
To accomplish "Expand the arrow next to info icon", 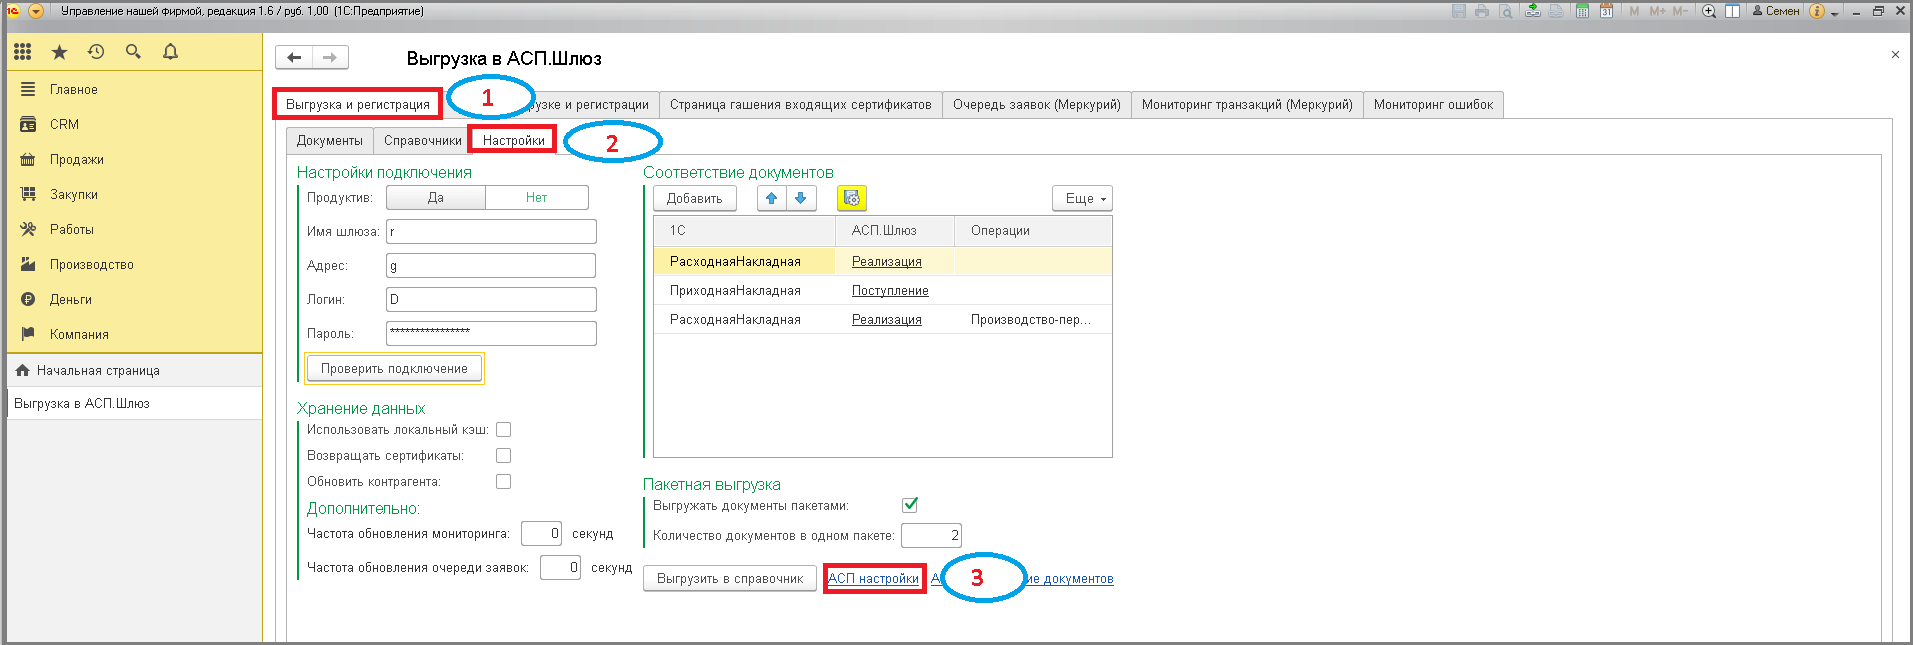I will point(1834,13).
